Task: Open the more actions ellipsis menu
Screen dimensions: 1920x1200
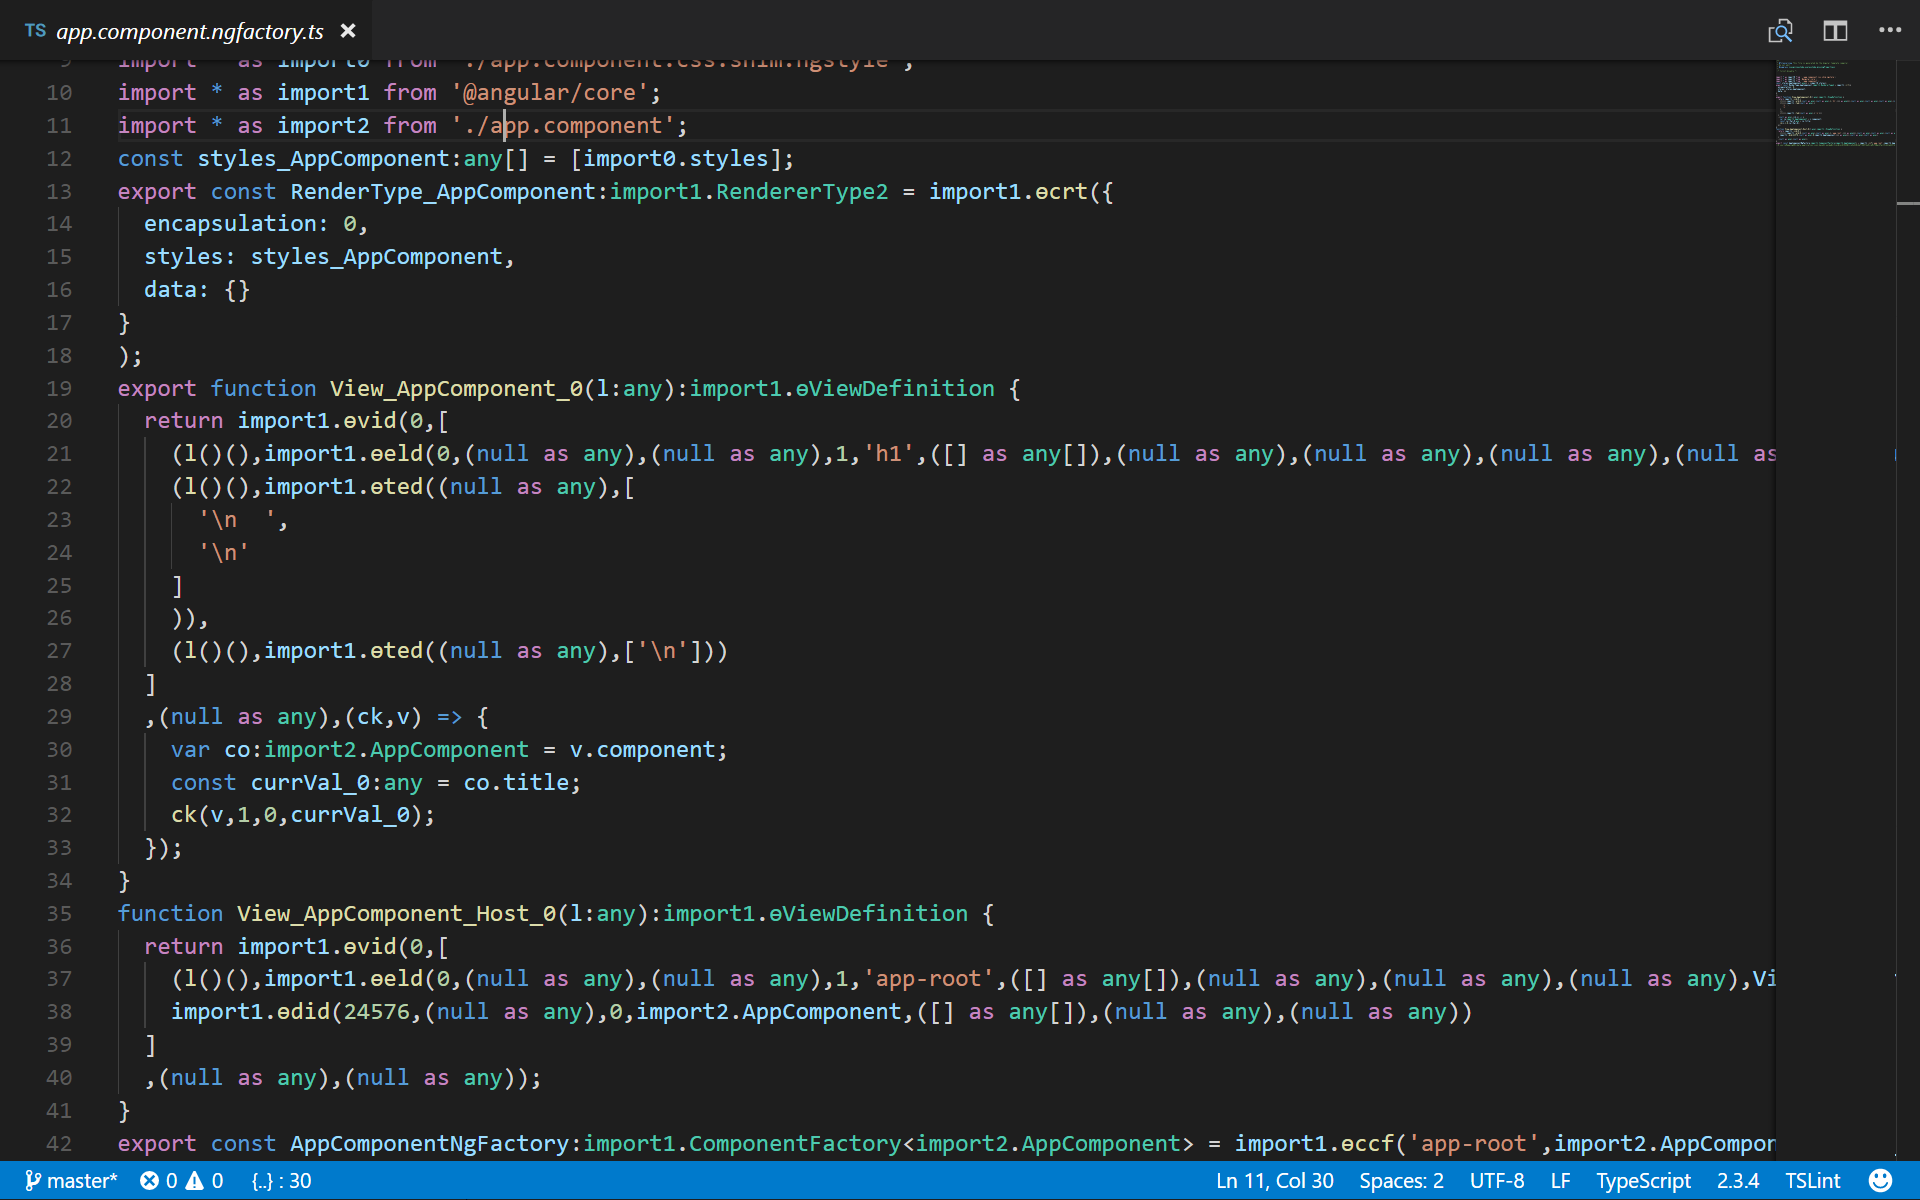Action: pos(1890,30)
